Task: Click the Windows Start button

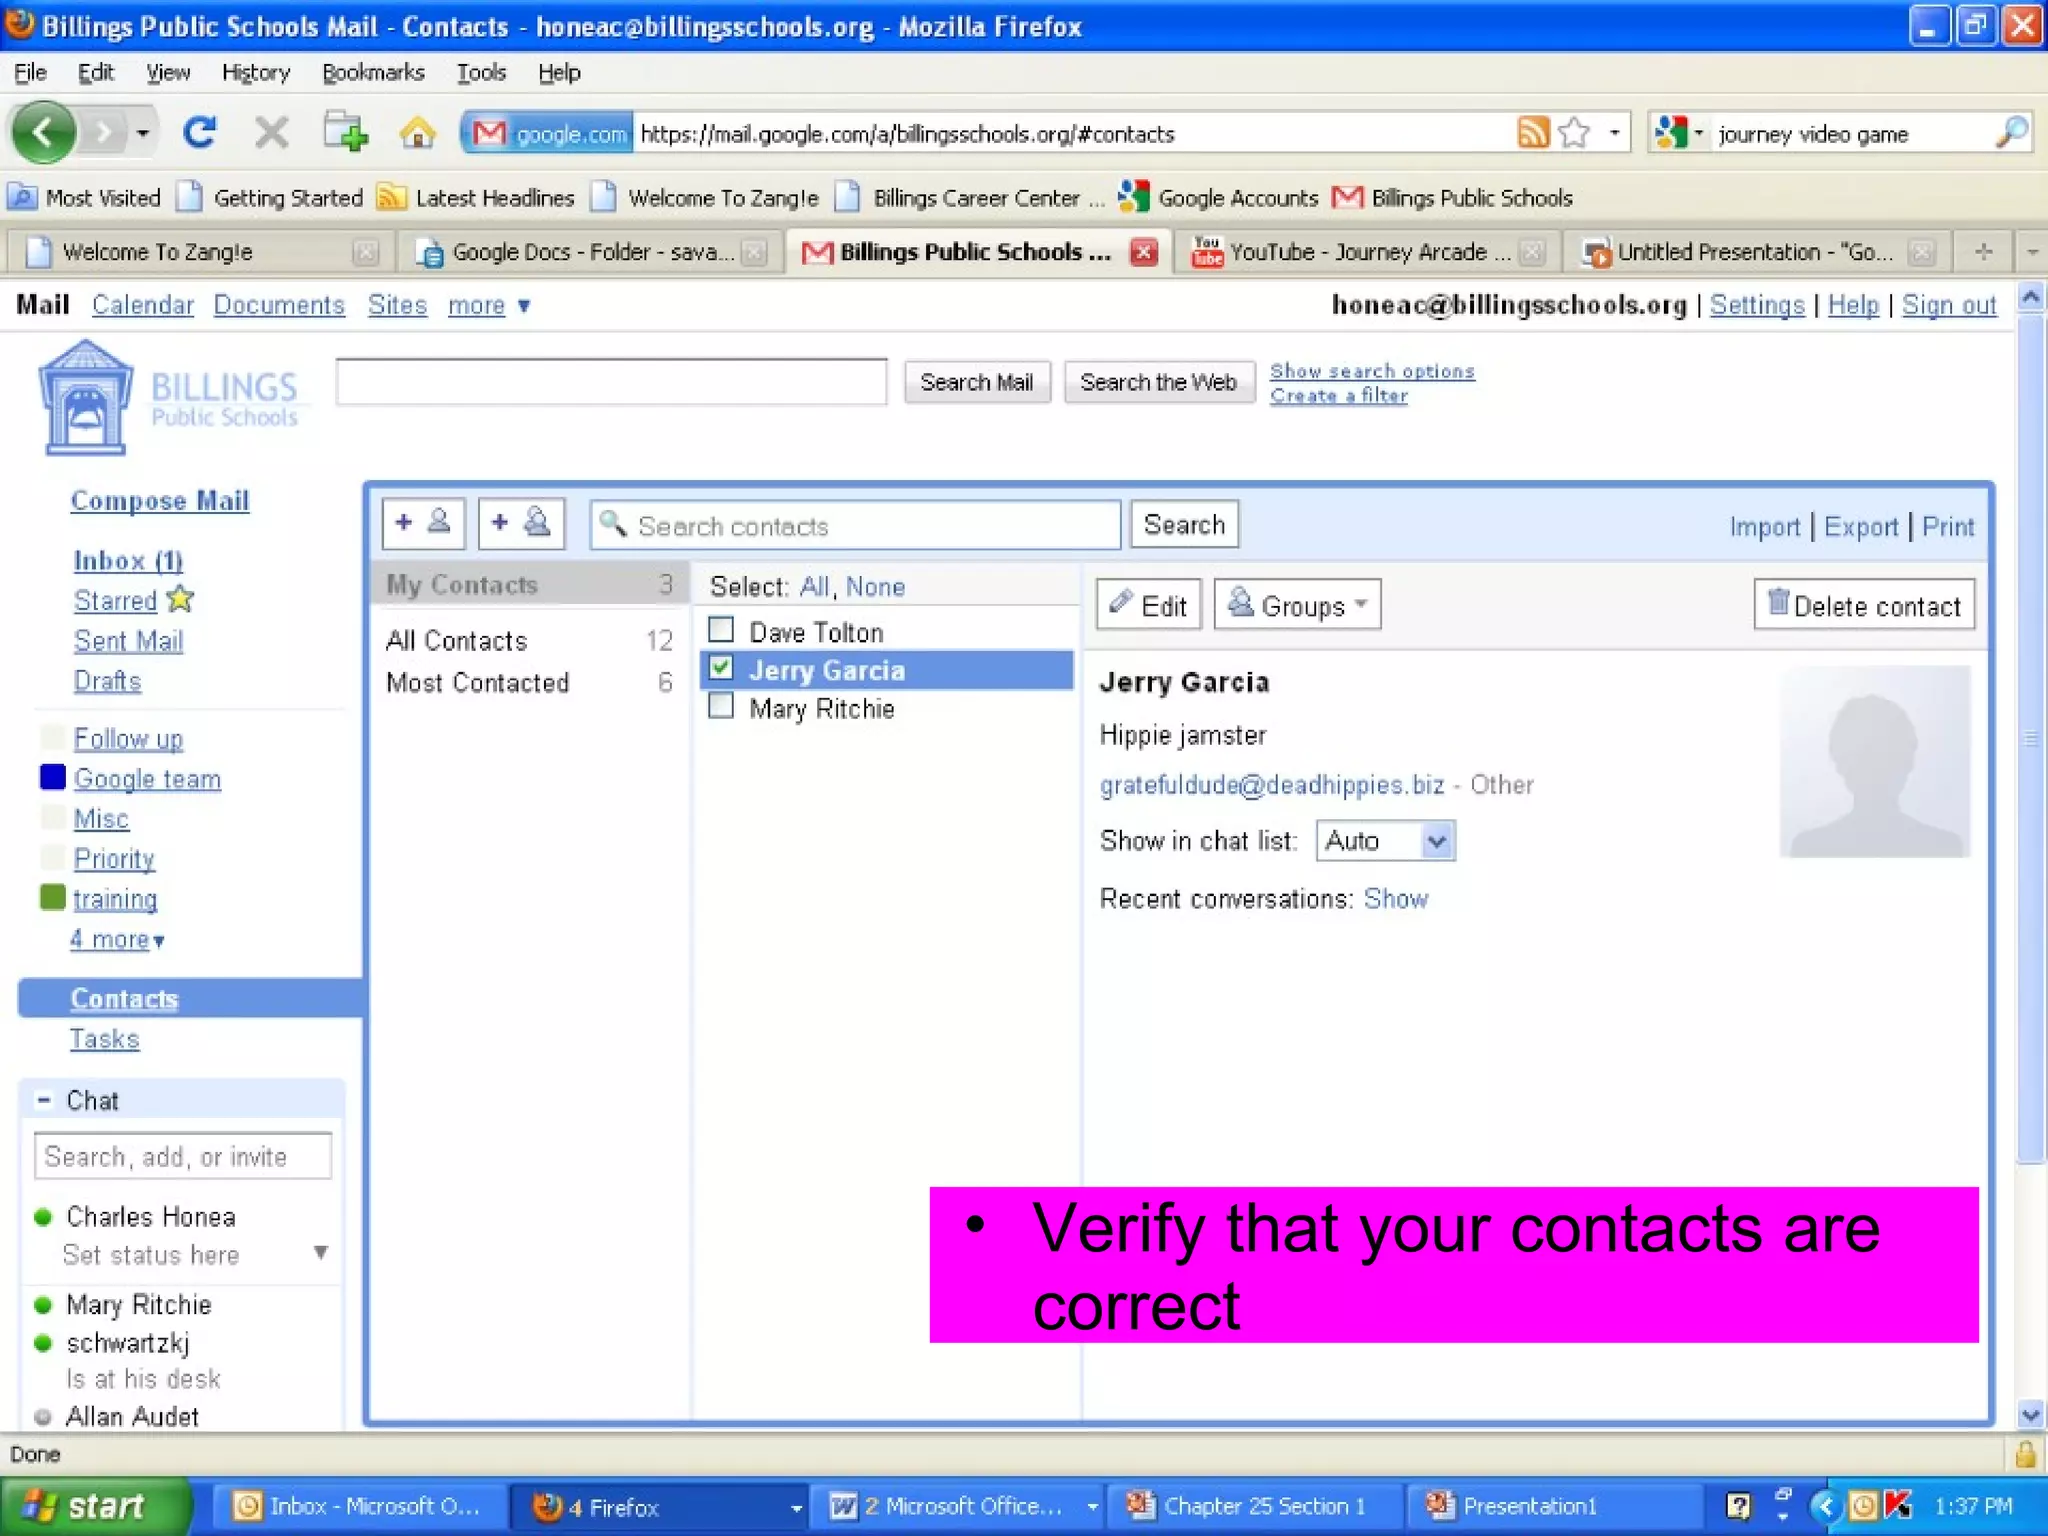Action: tap(96, 1506)
